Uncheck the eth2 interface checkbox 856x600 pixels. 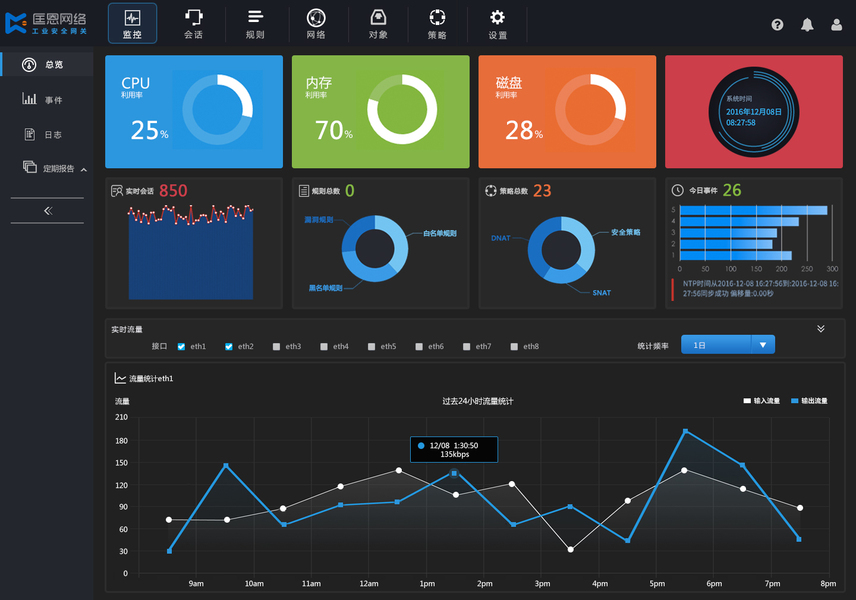point(229,347)
